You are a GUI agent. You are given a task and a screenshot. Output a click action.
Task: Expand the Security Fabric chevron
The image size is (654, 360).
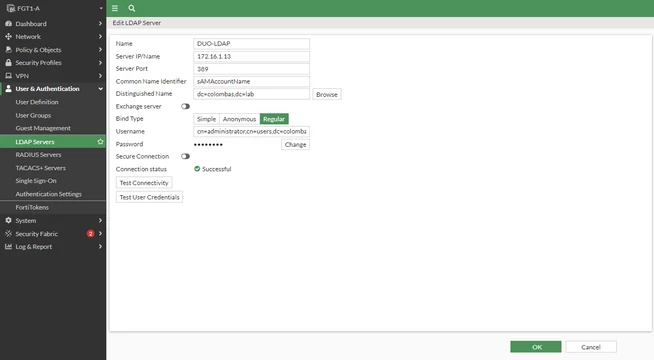tap(100, 234)
